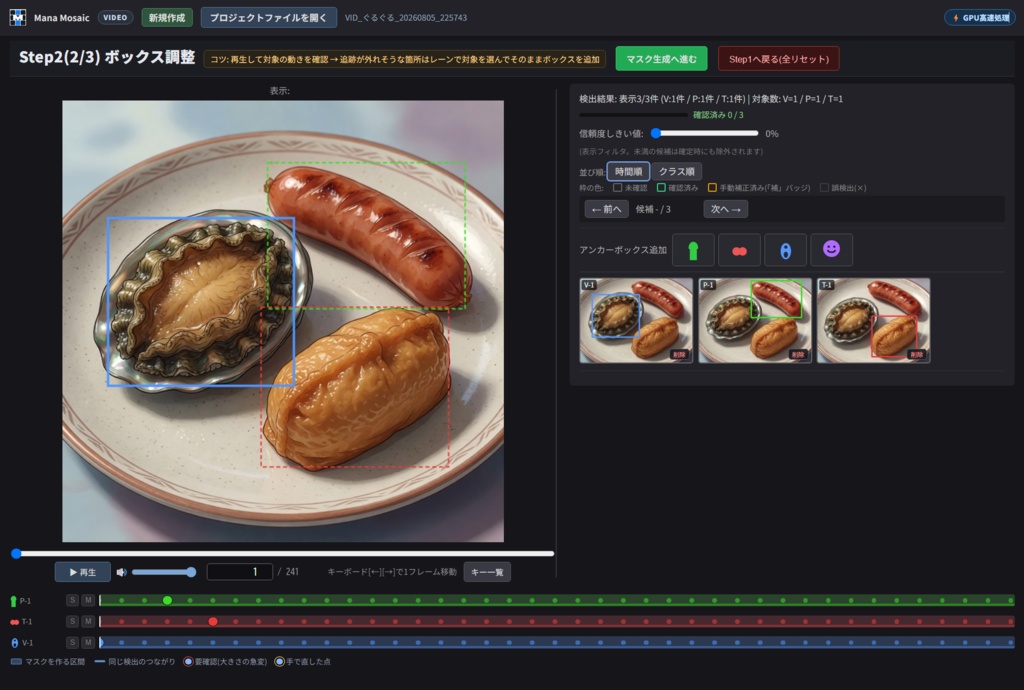Delete the P-1 detection via 削除

click(798, 354)
